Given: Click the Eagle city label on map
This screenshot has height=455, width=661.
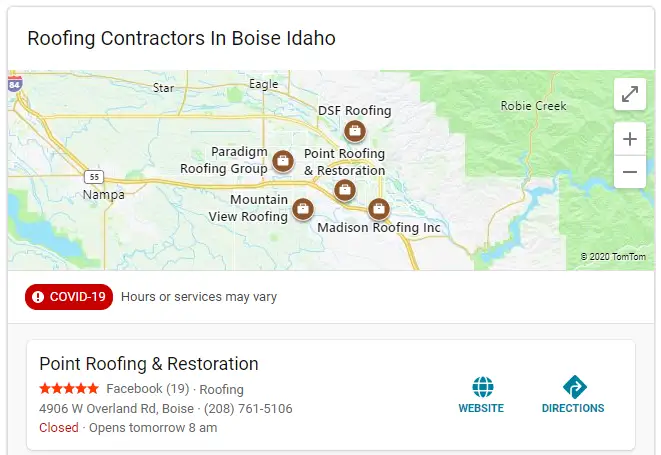Looking at the screenshot, I should click(264, 85).
